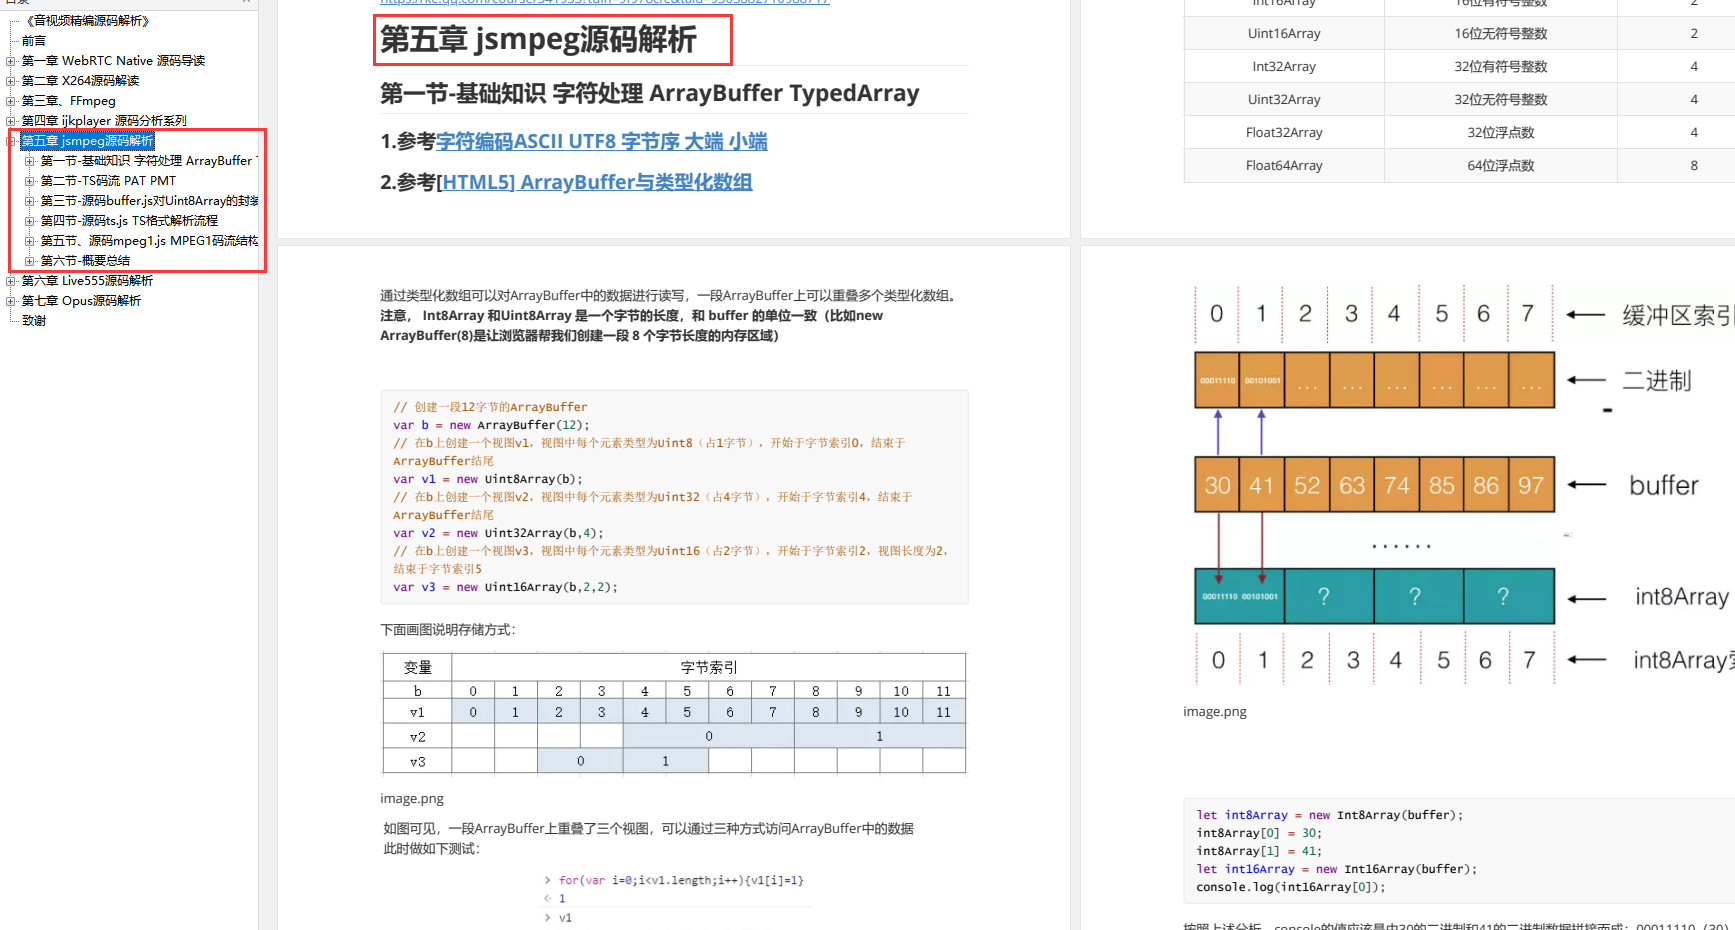
Task: Click code line var v1 = new Uint8Array(b);
Action: click(487, 479)
